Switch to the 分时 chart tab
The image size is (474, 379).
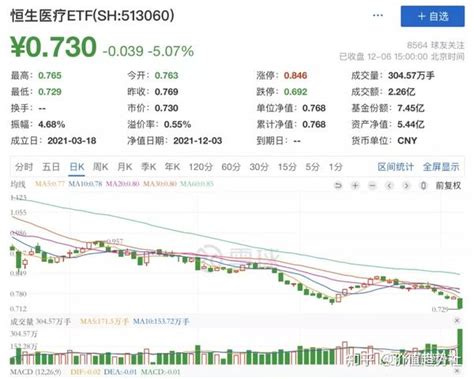click(x=24, y=167)
